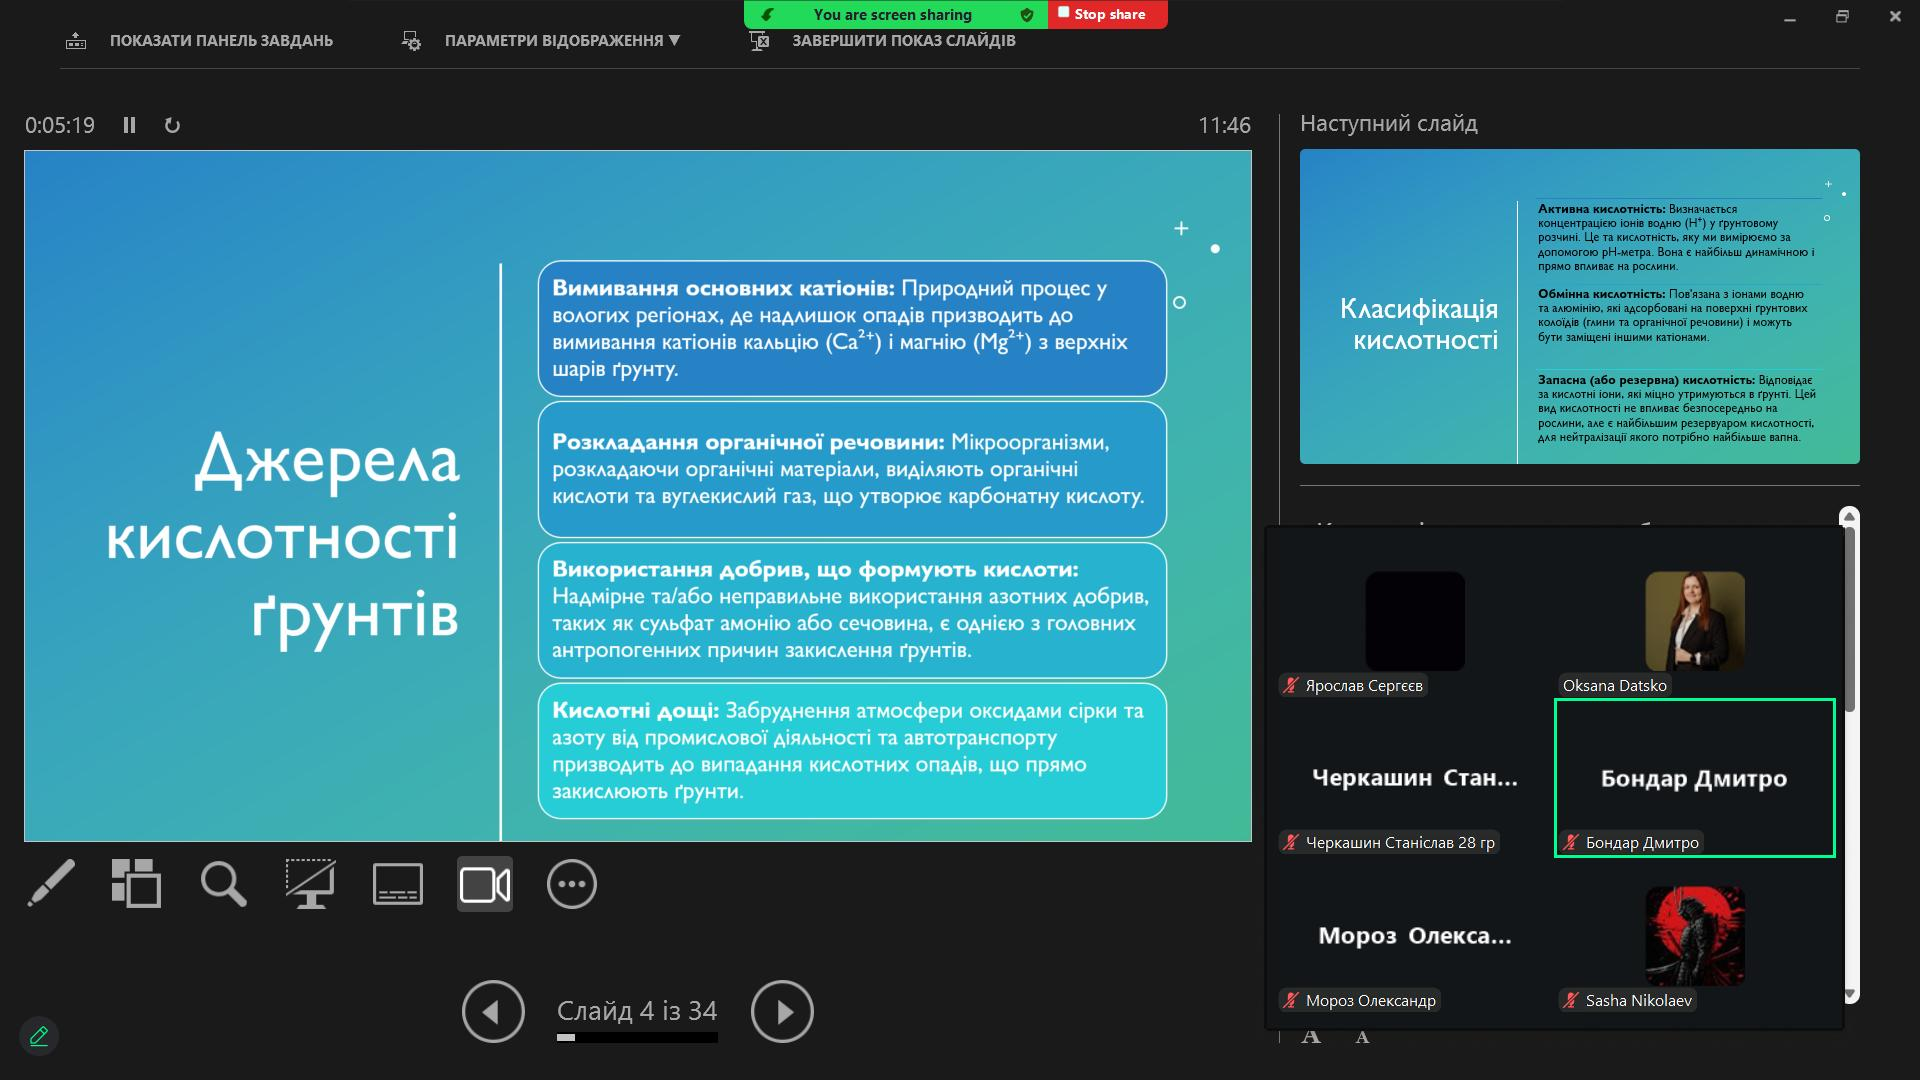Image resolution: width=1920 pixels, height=1080 pixels.
Task: Black out the slide show screen
Action: click(x=310, y=884)
